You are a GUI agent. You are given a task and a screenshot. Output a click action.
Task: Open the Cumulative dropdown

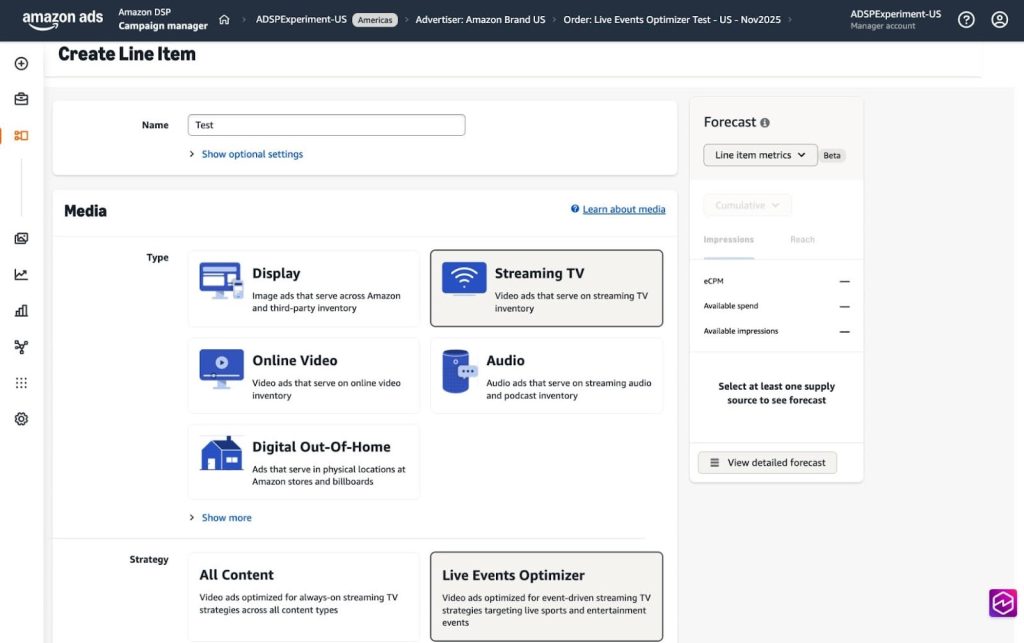pos(747,205)
